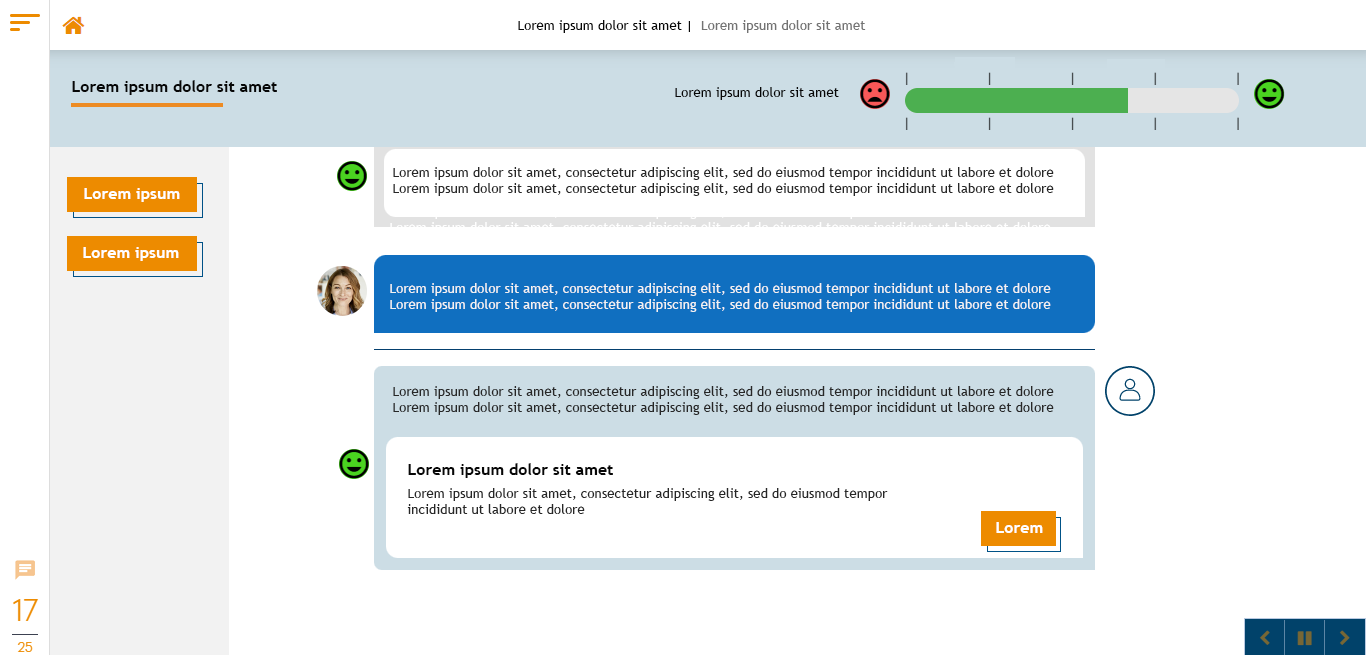Go to the home icon

[x=73, y=25]
